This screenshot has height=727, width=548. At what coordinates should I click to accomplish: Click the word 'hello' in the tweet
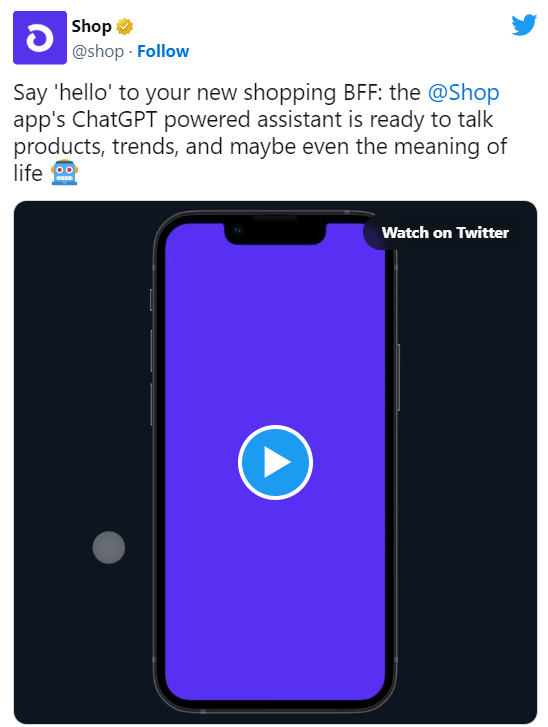click(83, 92)
